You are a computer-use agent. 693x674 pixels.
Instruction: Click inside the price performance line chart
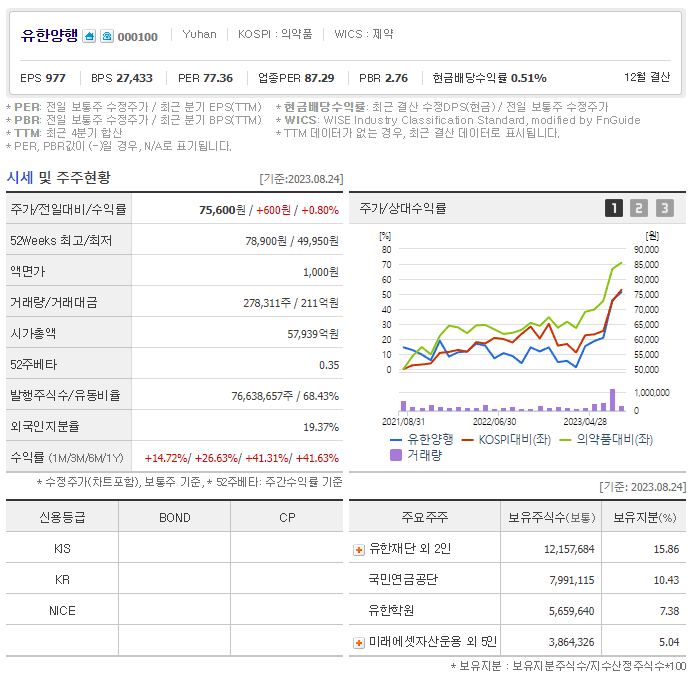pos(514,309)
